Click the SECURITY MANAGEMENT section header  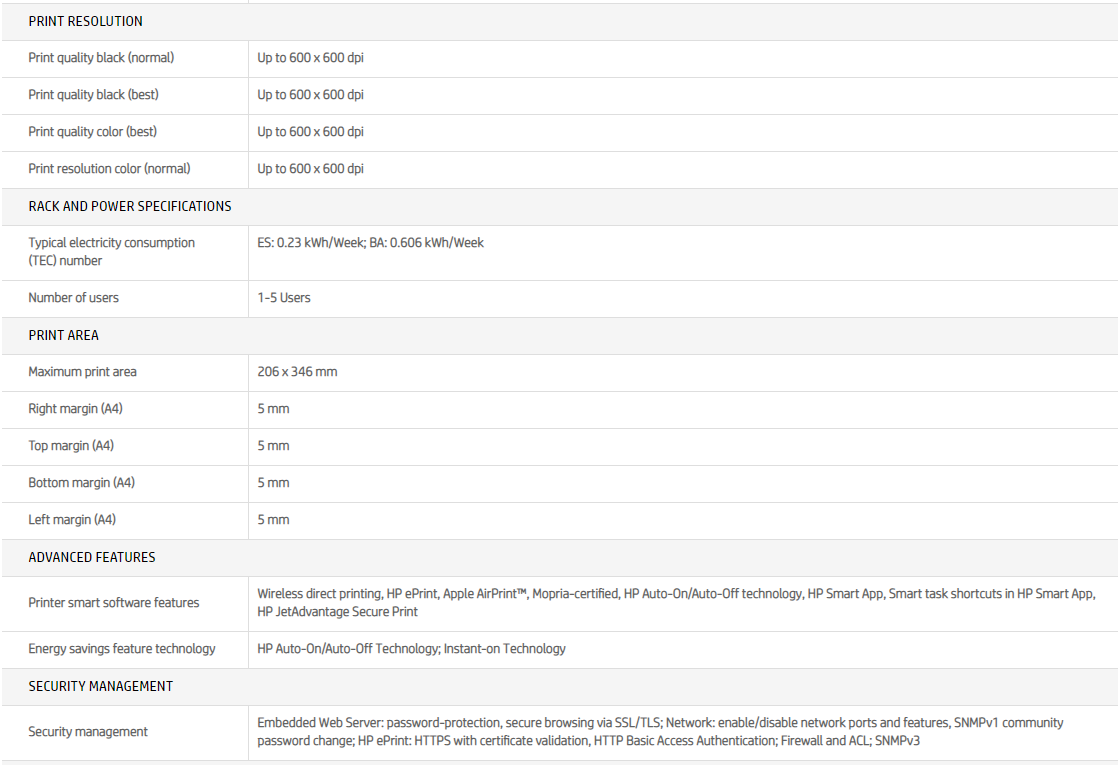coord(101,686)
